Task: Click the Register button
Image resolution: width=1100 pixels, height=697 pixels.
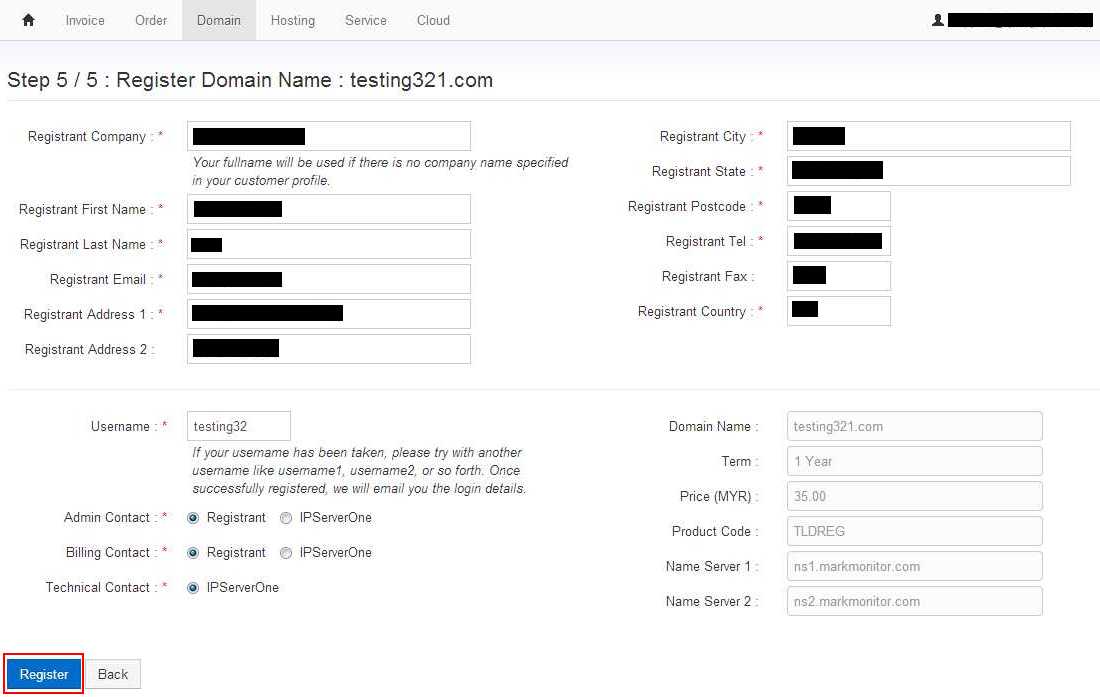Action: tap(43, 674)
